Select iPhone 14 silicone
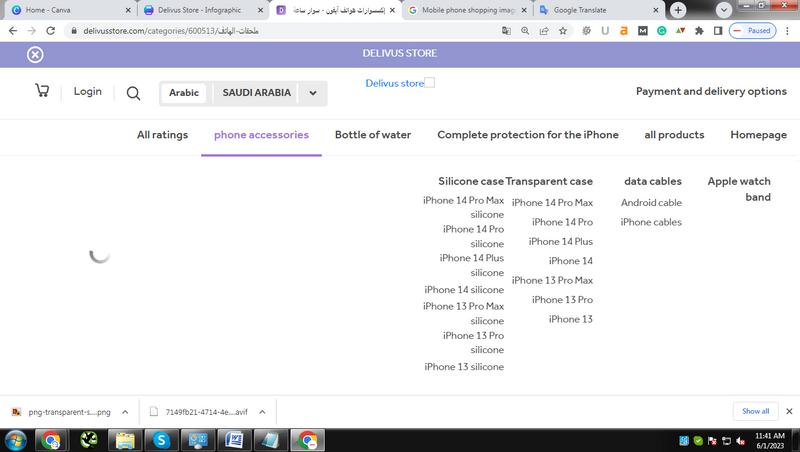800x452 pixels. 464,289
